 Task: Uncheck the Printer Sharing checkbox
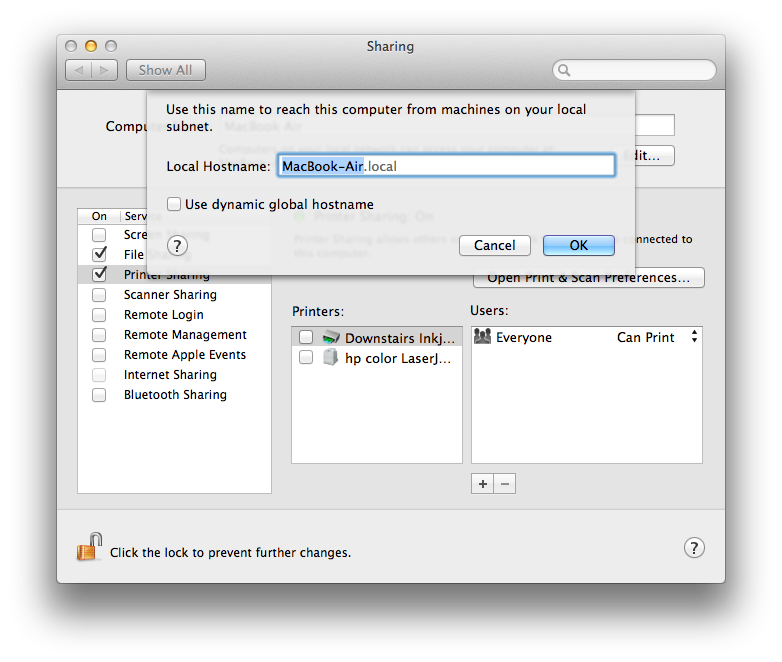99,274
